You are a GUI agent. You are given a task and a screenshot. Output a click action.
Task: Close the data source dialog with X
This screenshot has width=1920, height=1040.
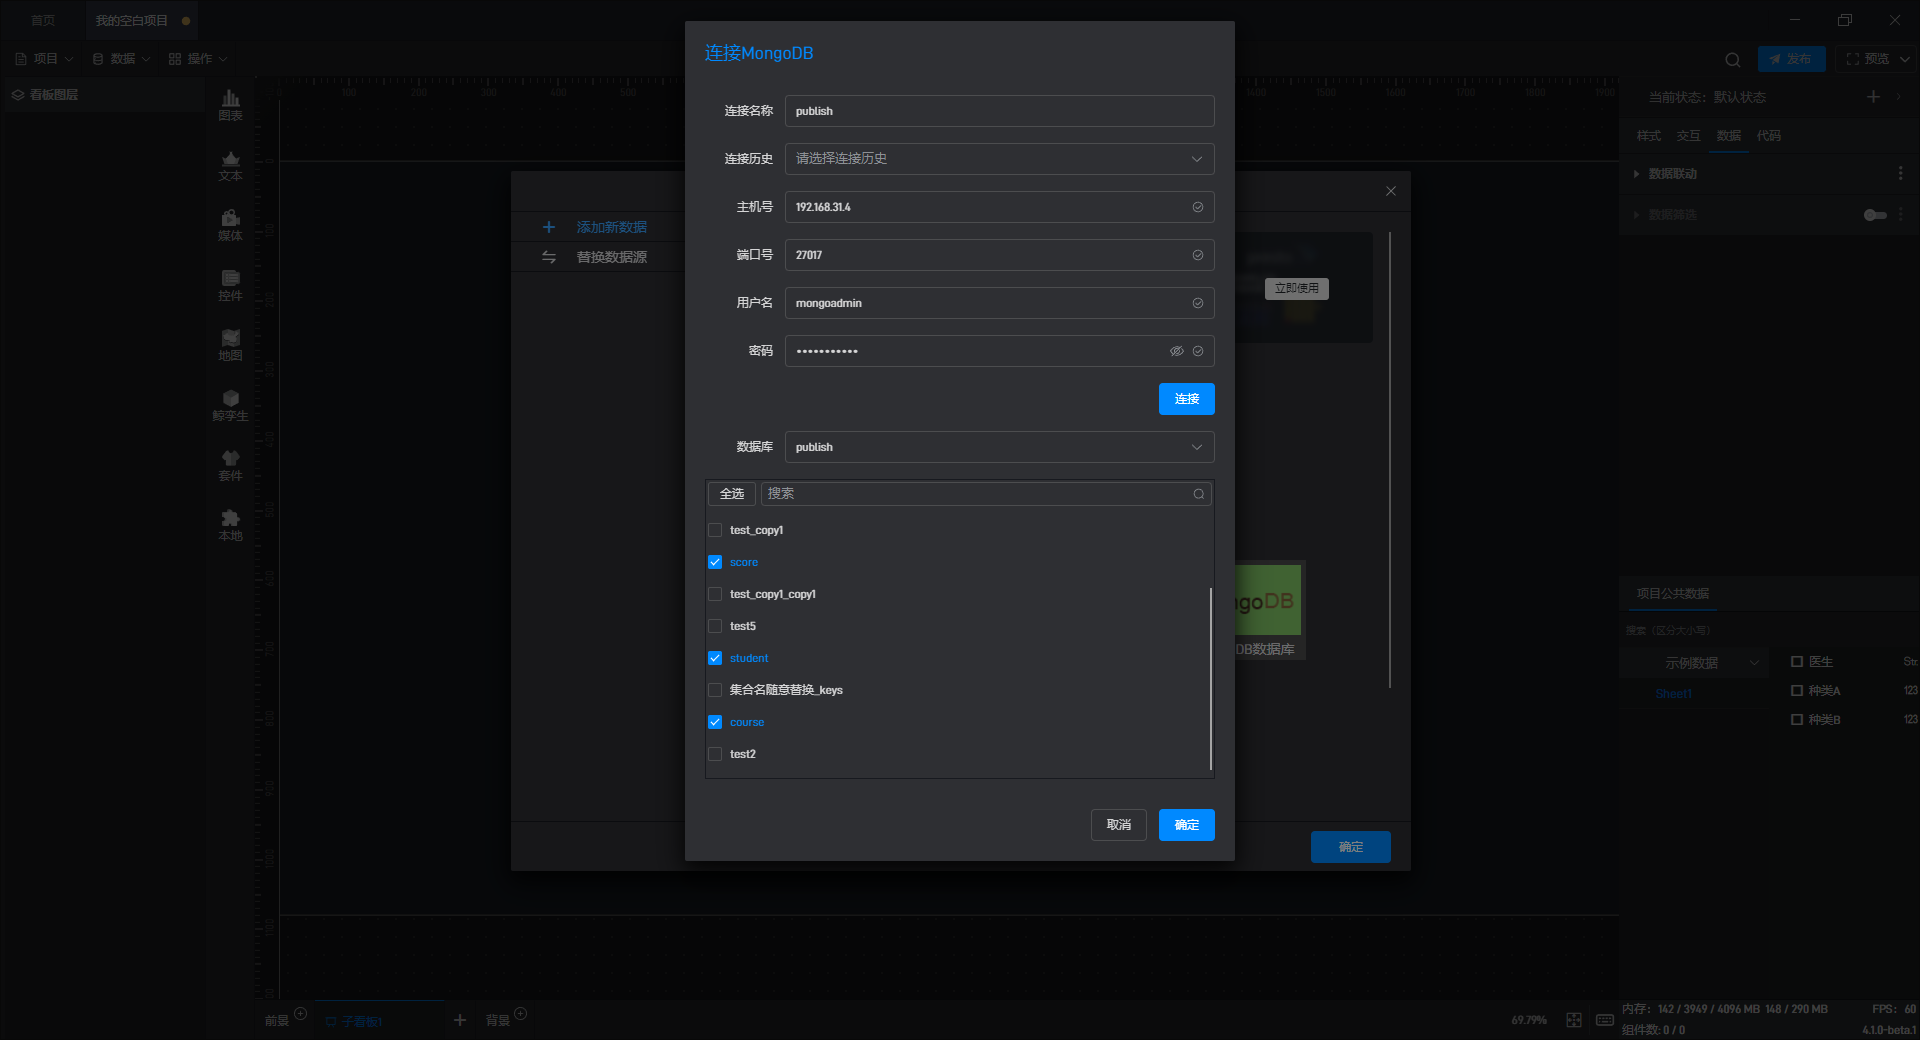click(x=1391, y=191)
